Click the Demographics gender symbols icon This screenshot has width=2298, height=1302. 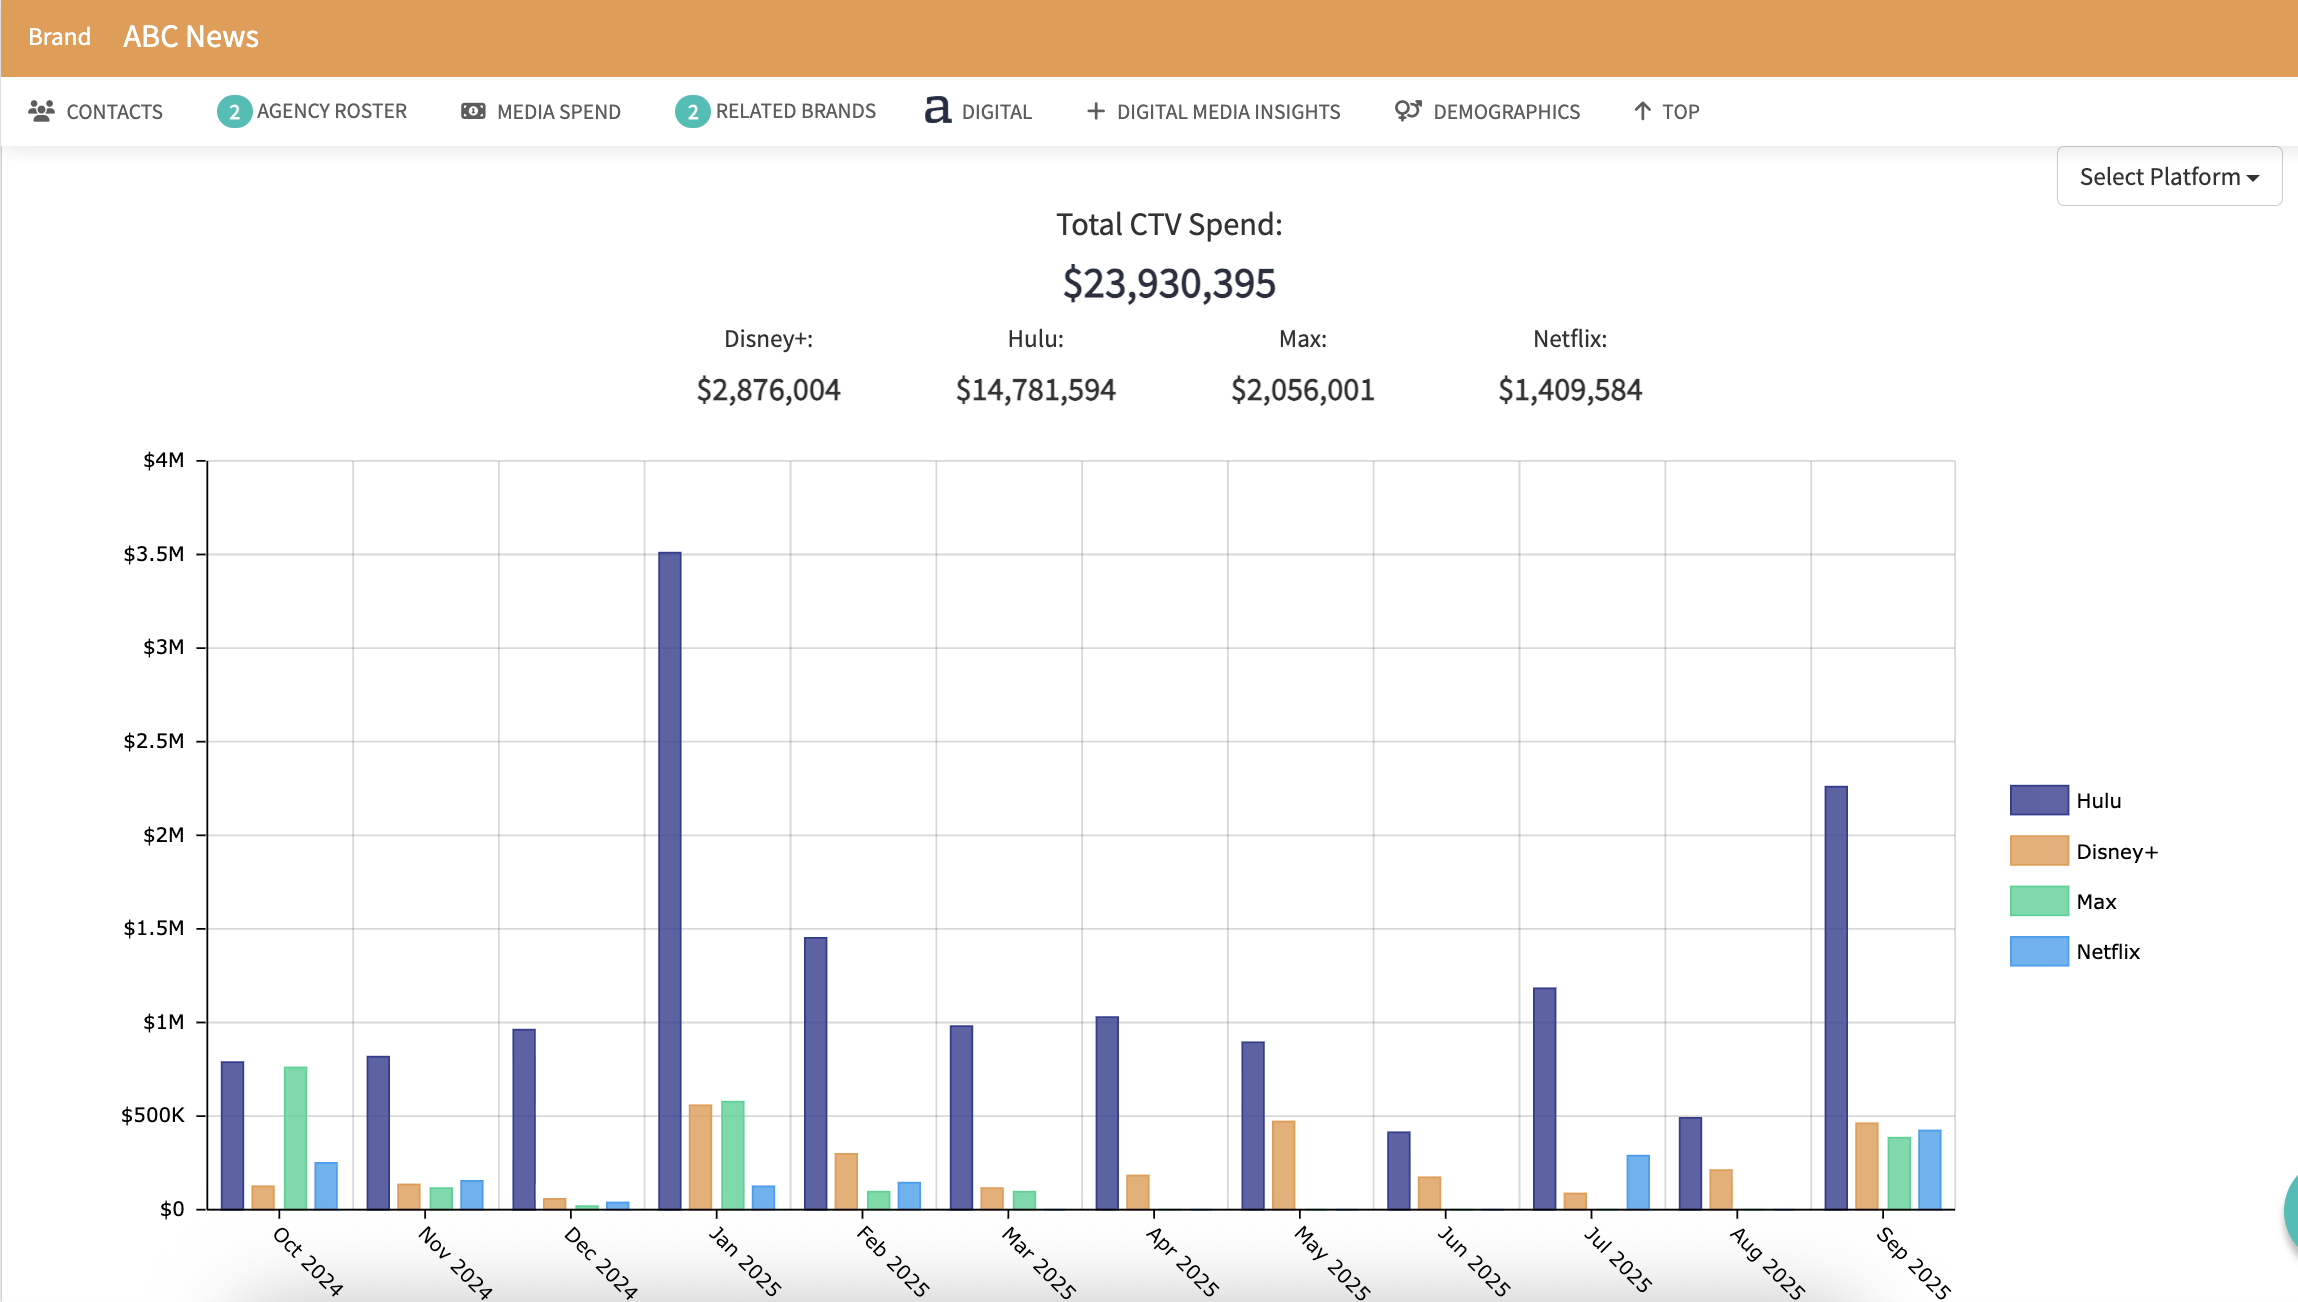(1408, 111)
